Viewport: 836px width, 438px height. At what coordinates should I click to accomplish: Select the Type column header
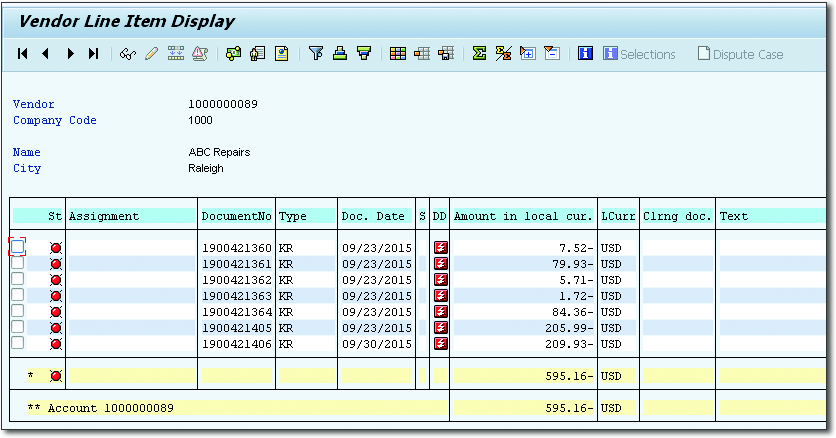tap(307, 216)
